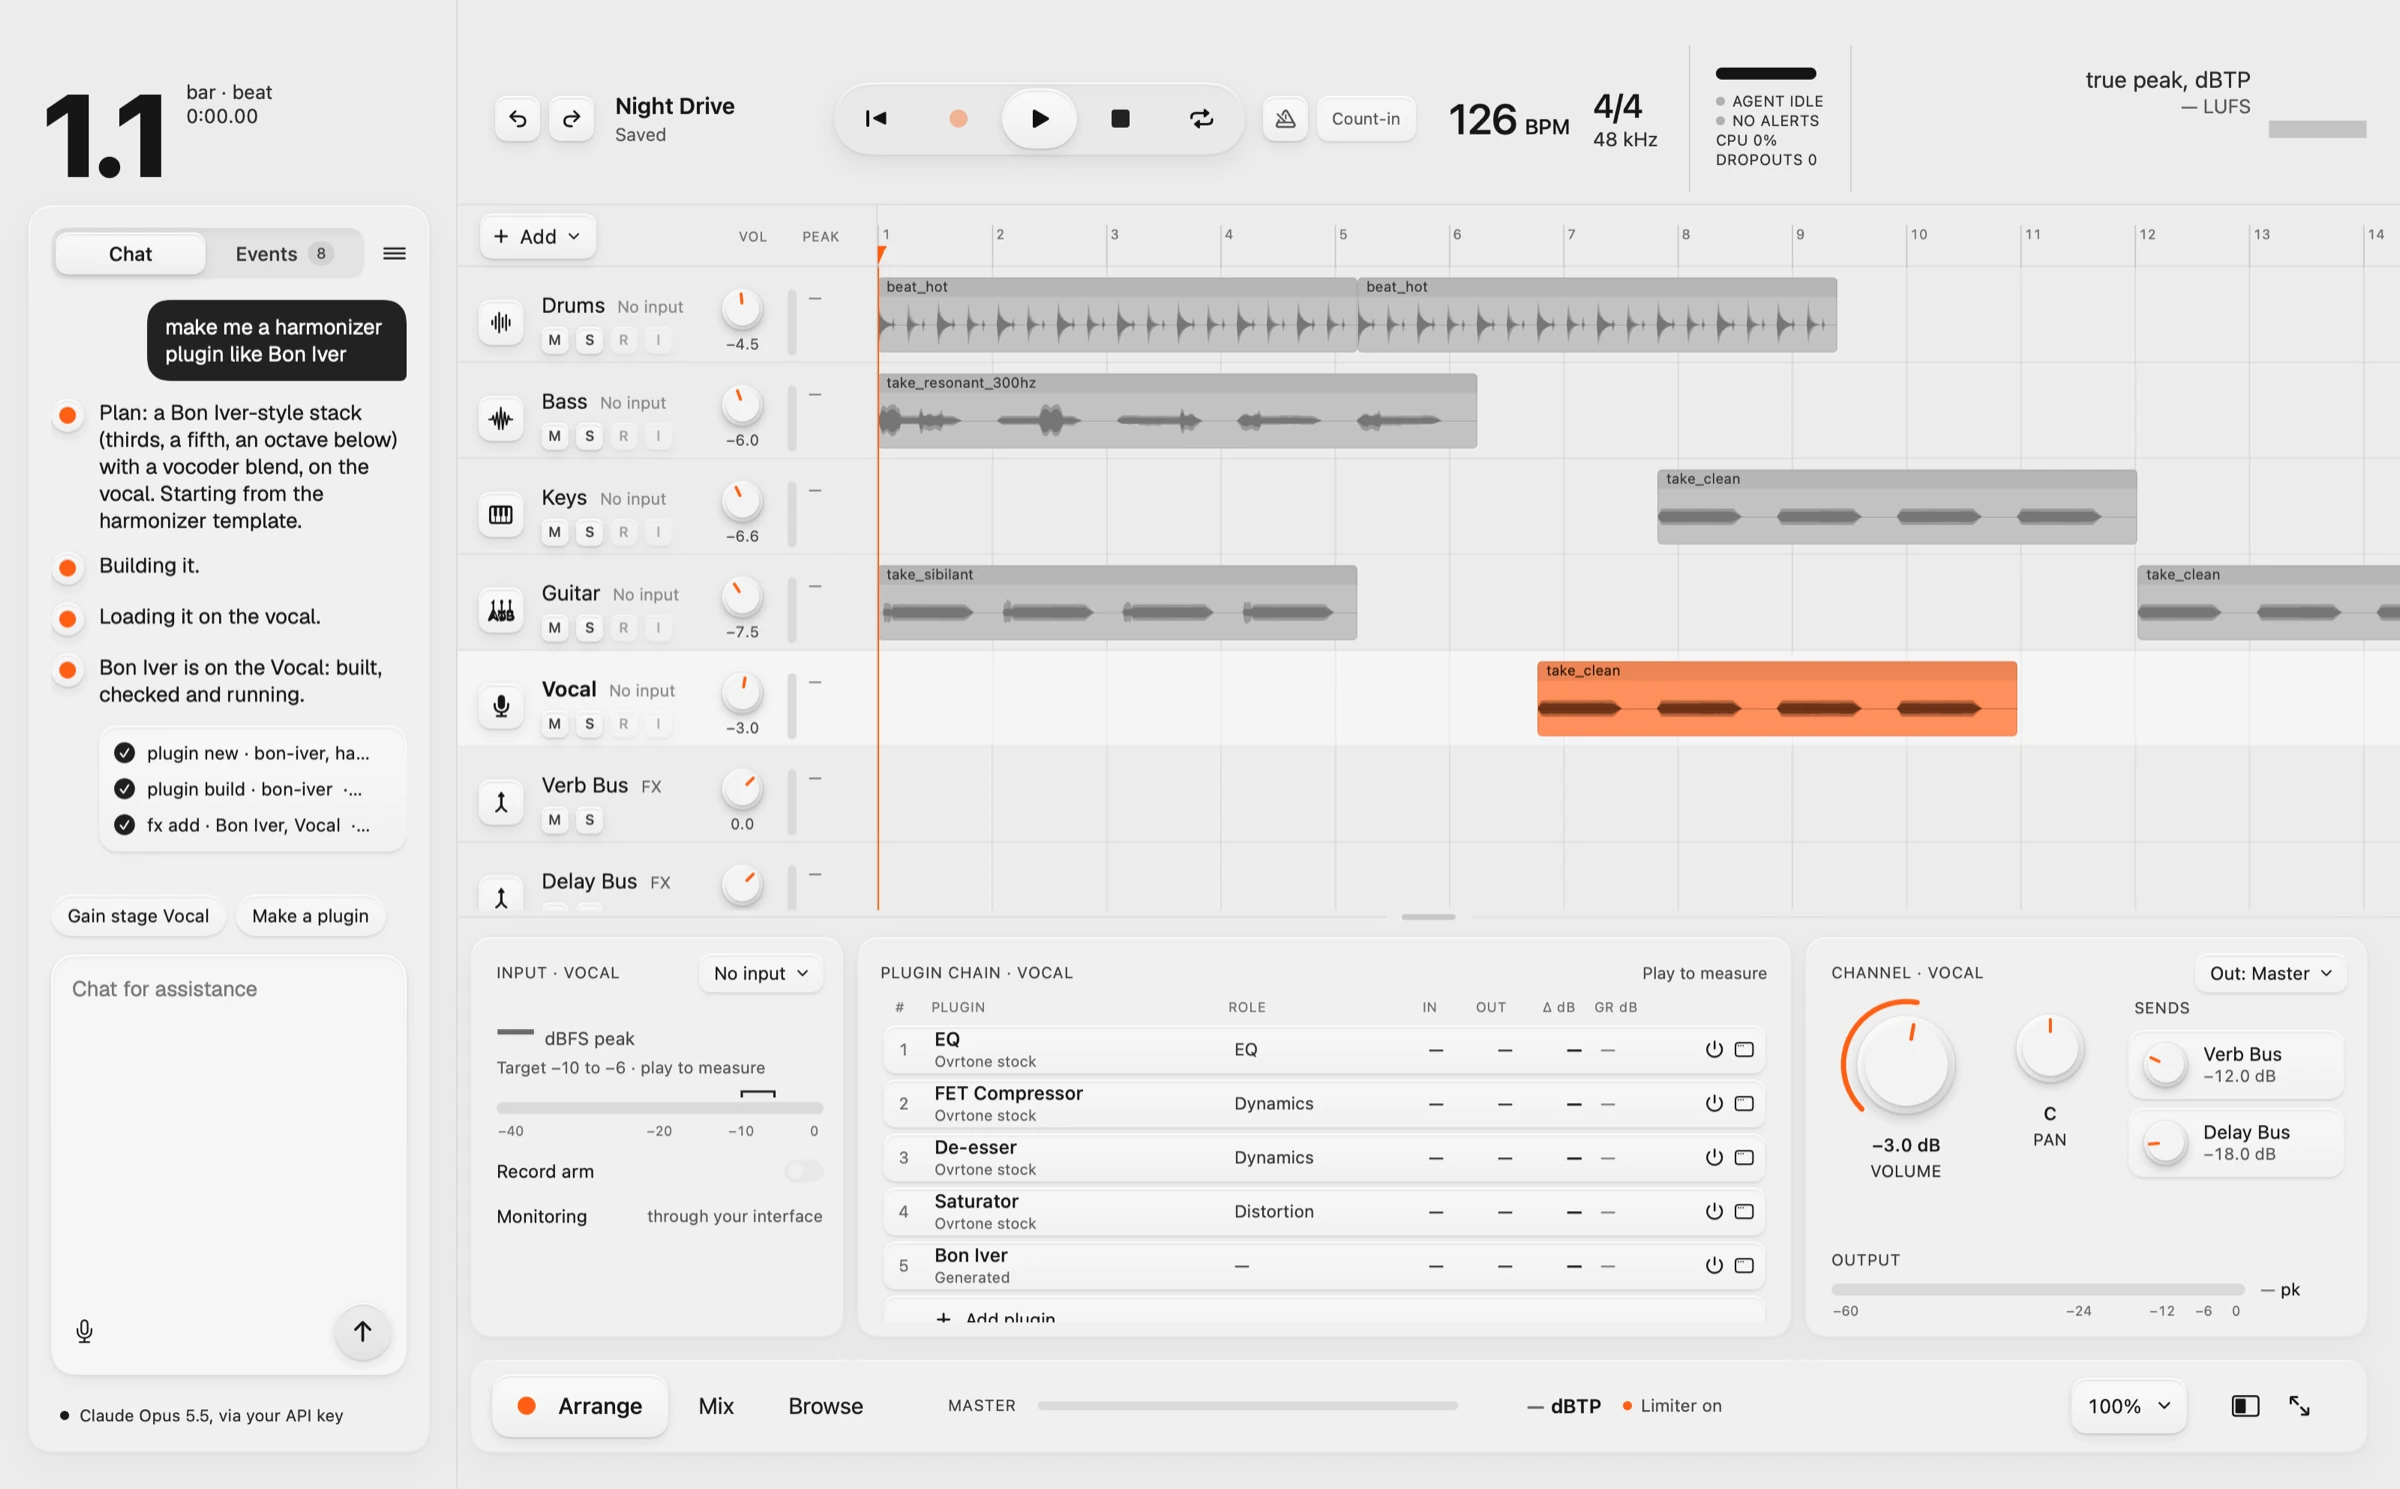The height and width of the screenshot is (1489, 2400).
Task: Stop playback with the stop button
Action: pyautogui.click(x=1120, y=119)
